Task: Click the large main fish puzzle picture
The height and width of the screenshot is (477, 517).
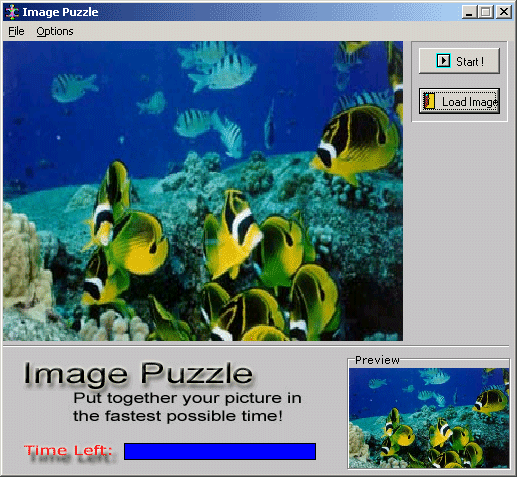Action: (203, 191)
